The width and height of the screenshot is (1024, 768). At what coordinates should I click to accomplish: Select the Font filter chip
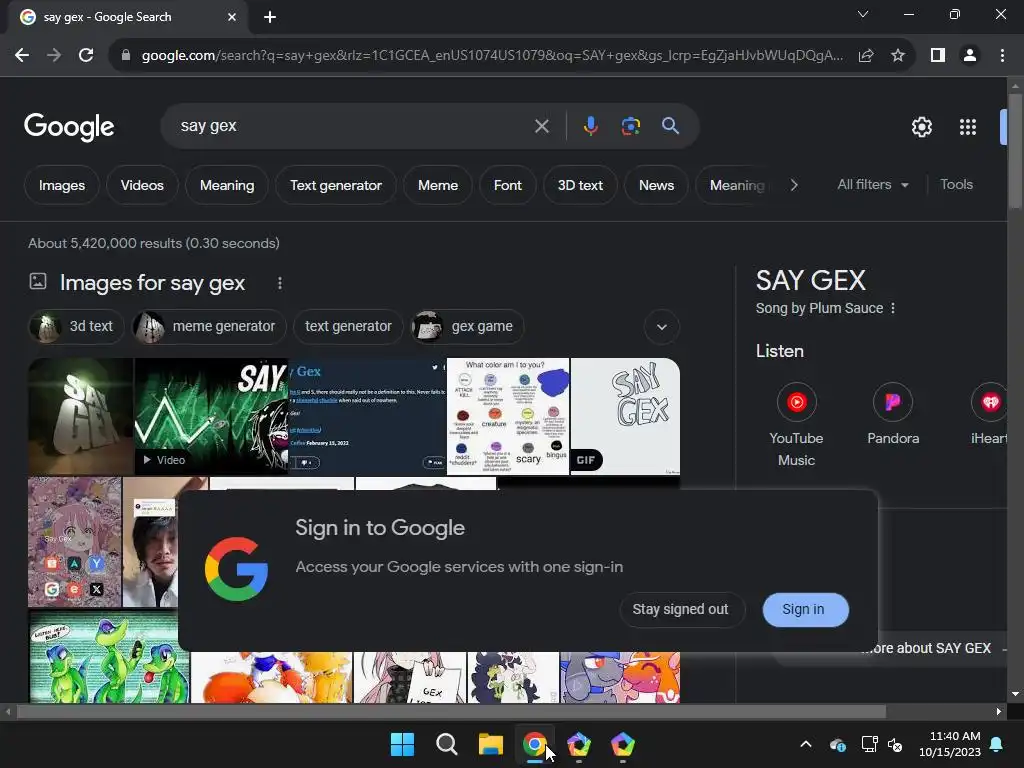pos(507,185)
